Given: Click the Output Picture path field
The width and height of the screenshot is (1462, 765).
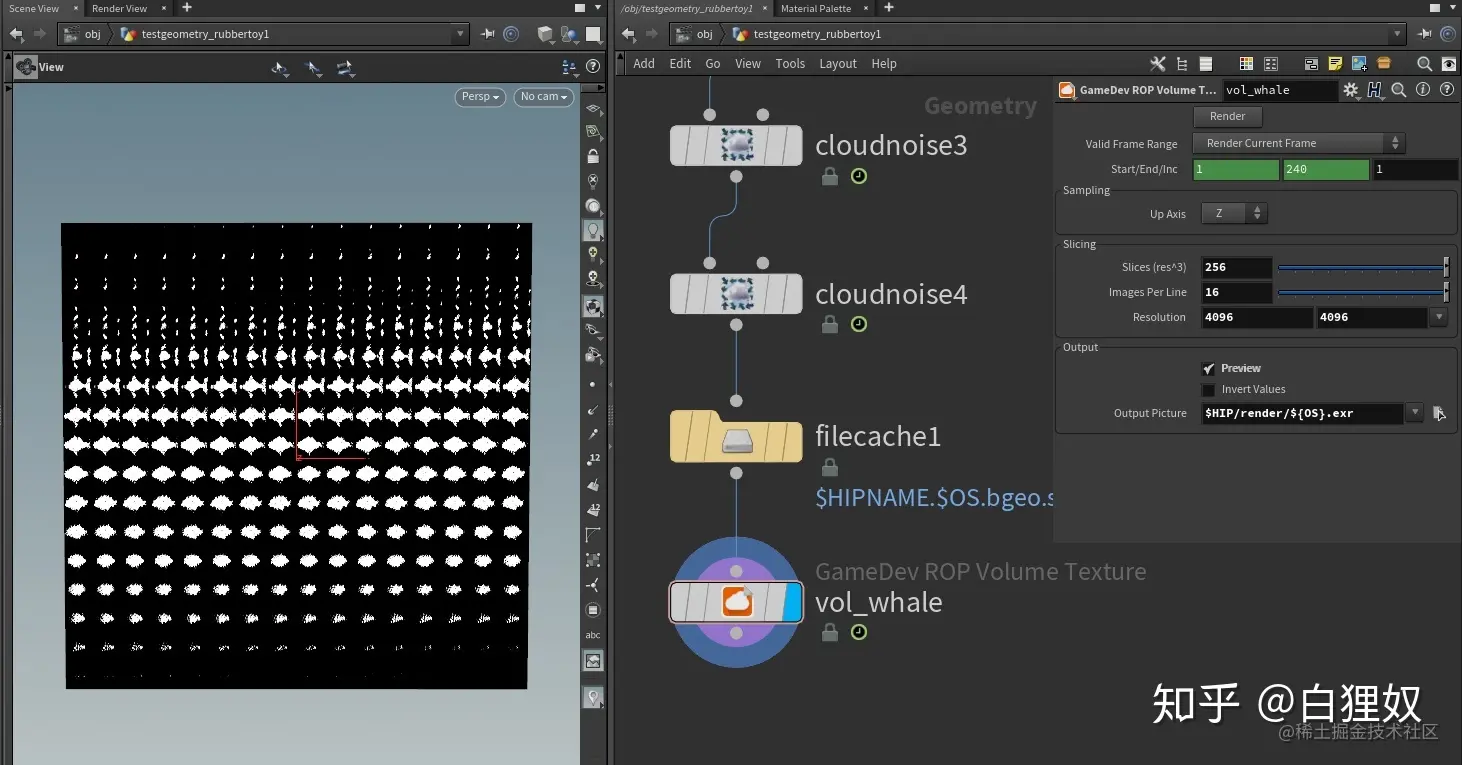Looking at the screenshot, I should tap(1302, 413).
